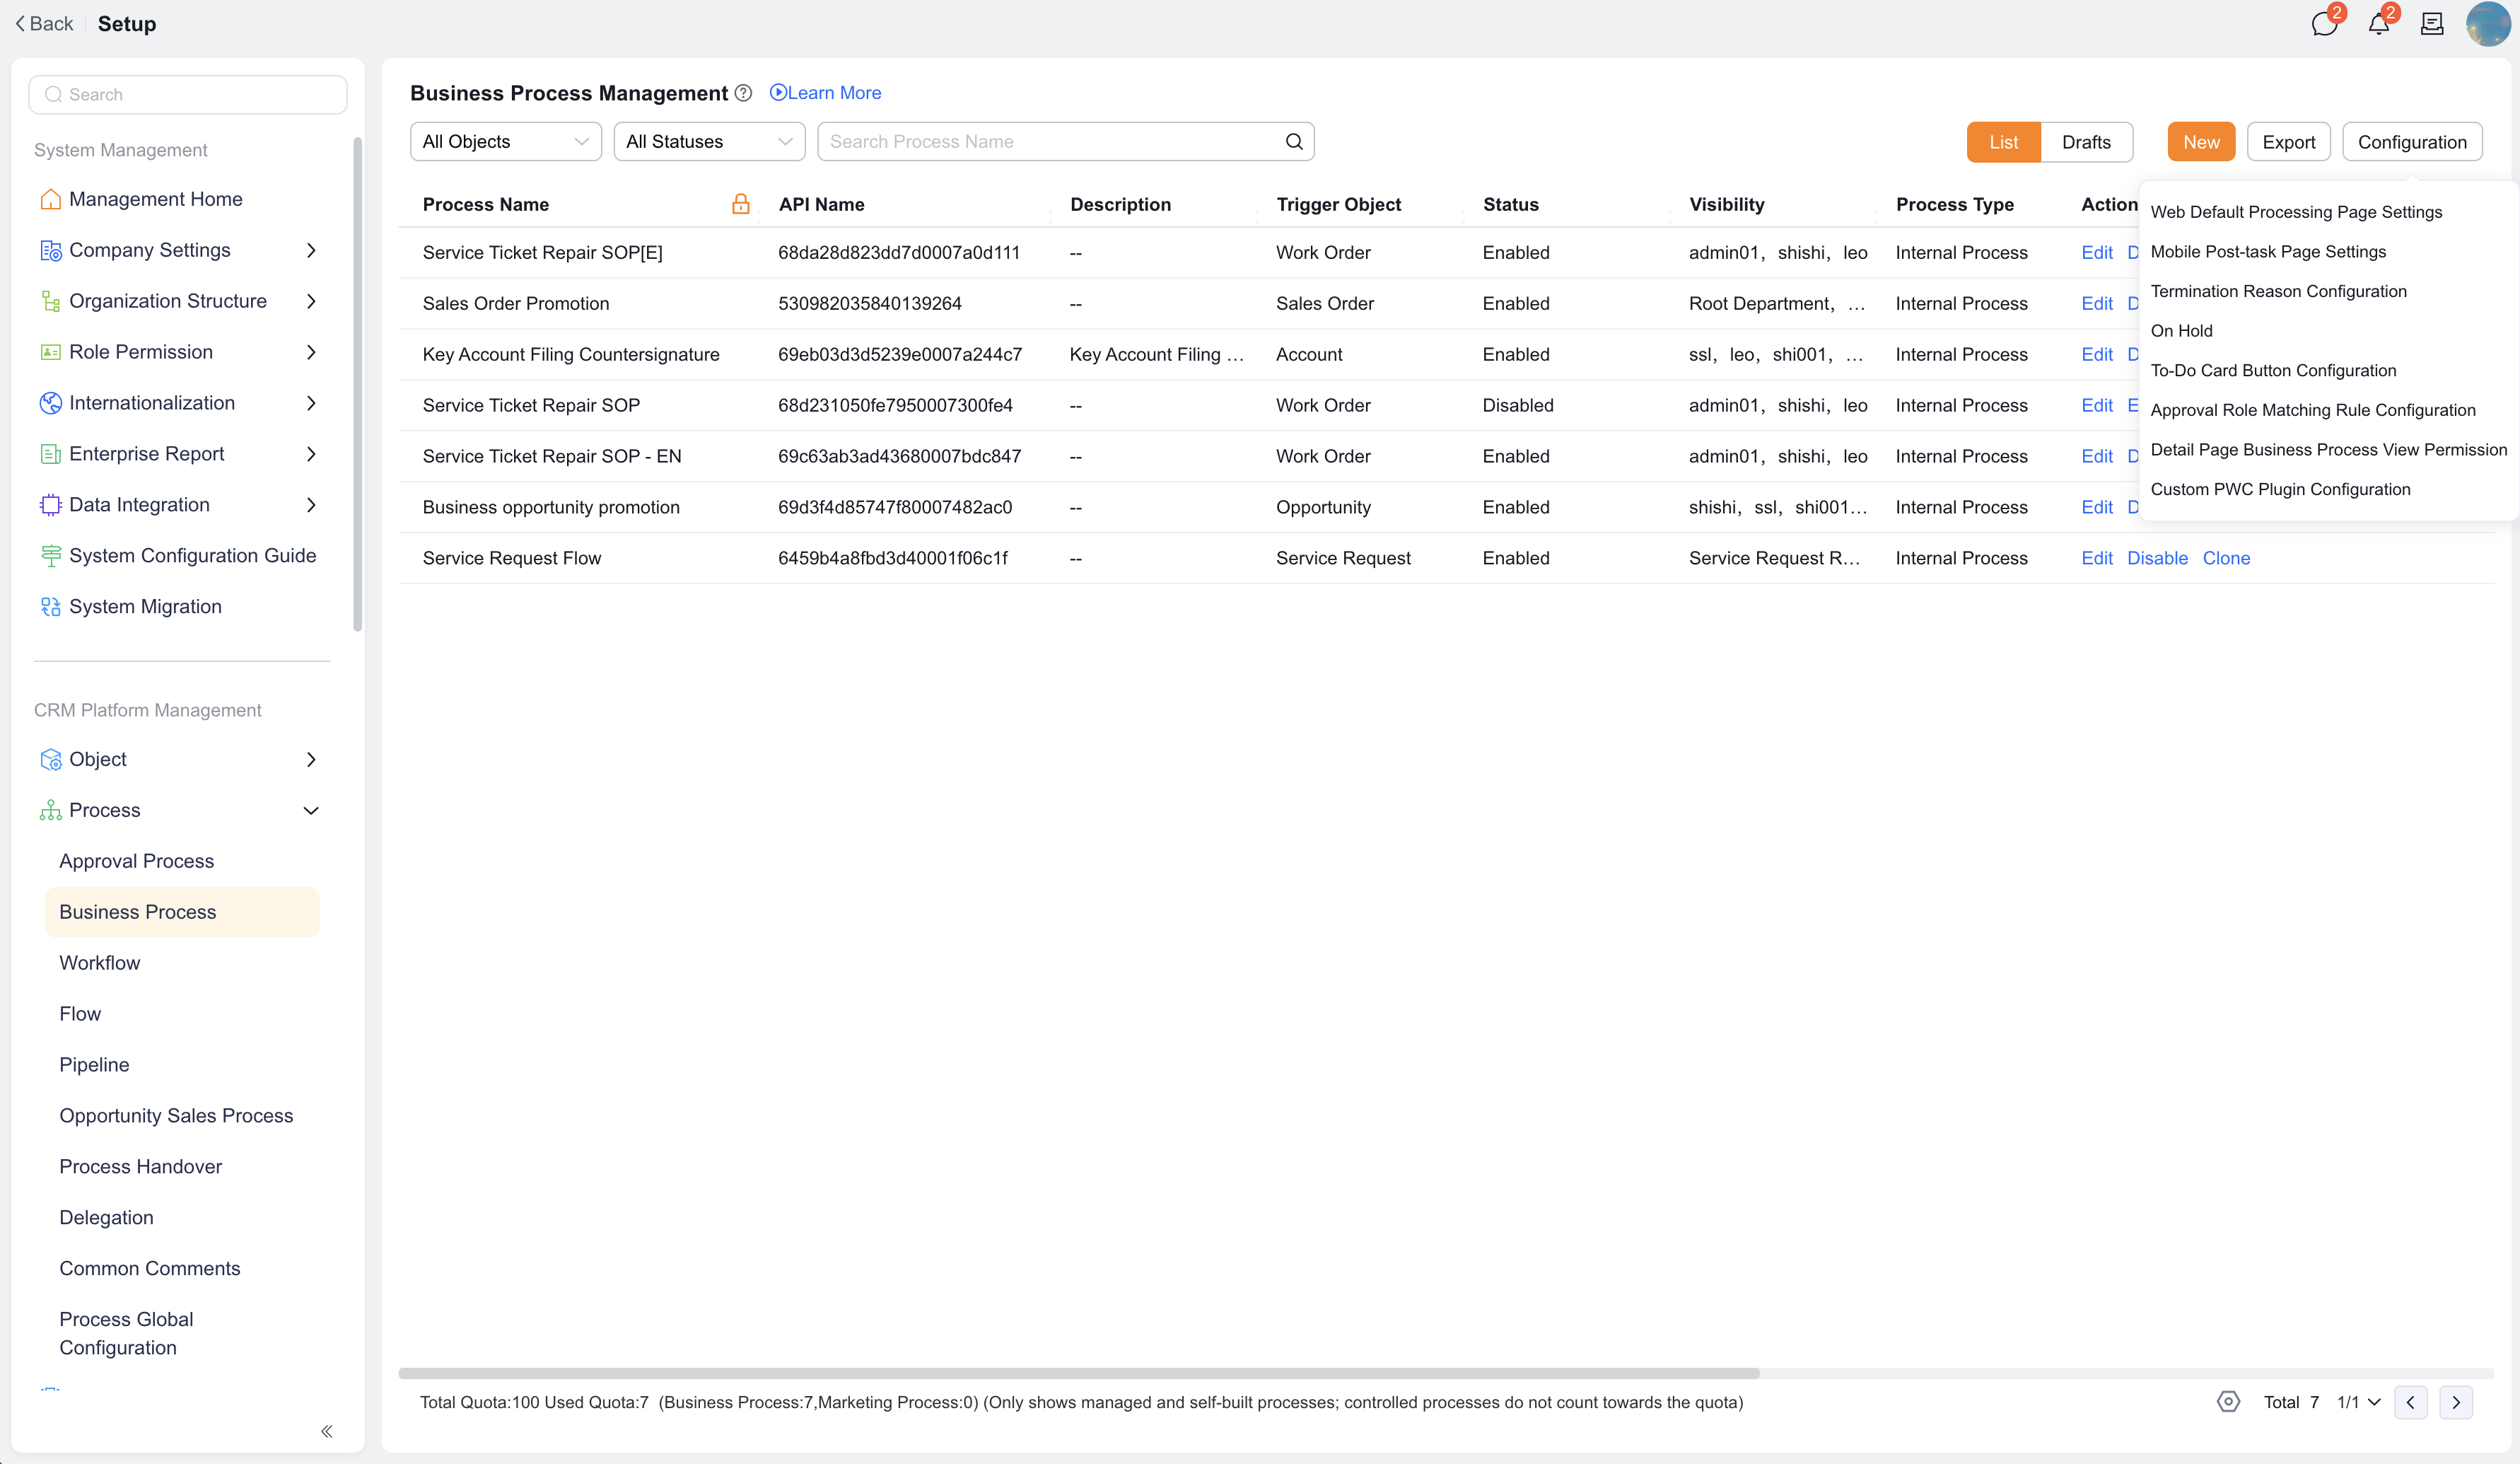Select On Hold menu item
The image size is (2520, 1464).
2181,331
